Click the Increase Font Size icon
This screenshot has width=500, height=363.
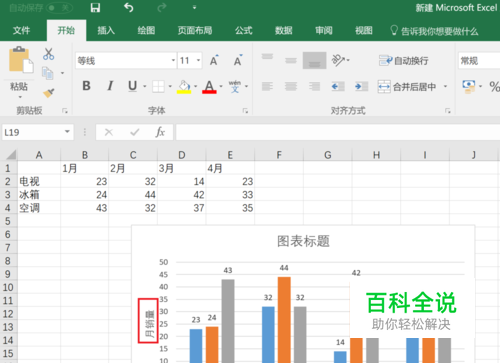(214, 60)
